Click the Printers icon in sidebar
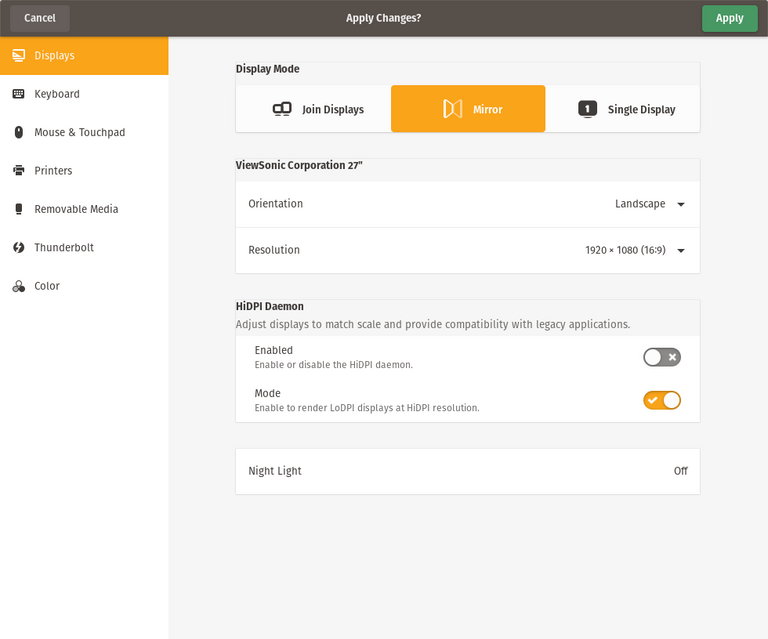This screenshot has height=639, width=768. click(19, 171)
